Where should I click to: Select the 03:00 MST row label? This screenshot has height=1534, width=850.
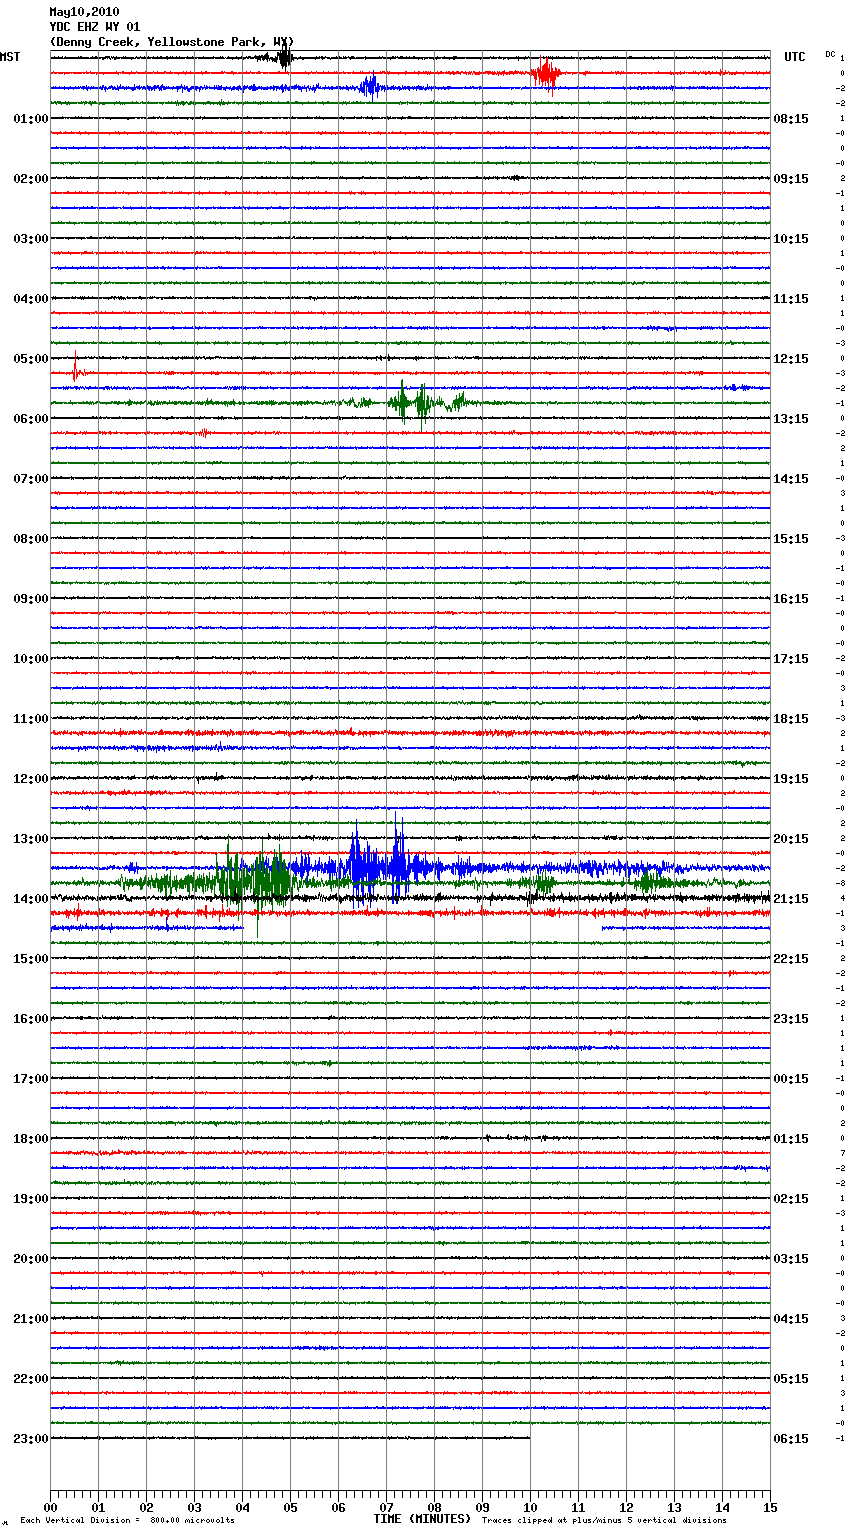31,239
